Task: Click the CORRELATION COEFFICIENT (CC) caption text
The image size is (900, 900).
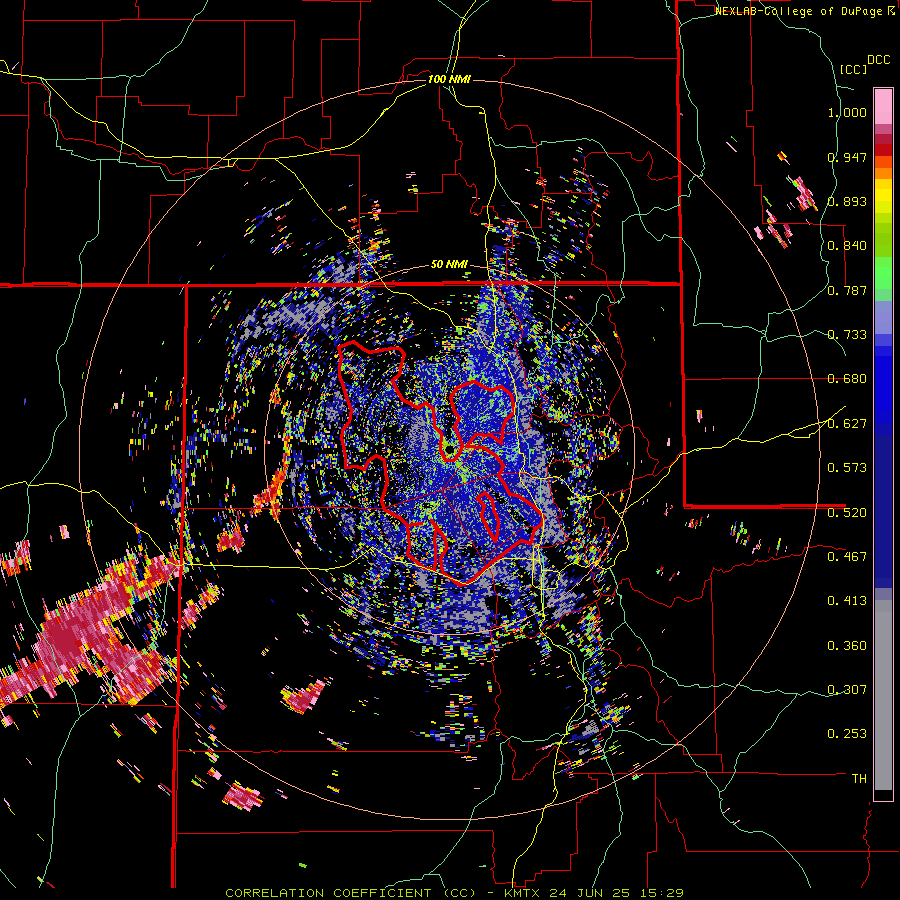Action: pos(351,893)
